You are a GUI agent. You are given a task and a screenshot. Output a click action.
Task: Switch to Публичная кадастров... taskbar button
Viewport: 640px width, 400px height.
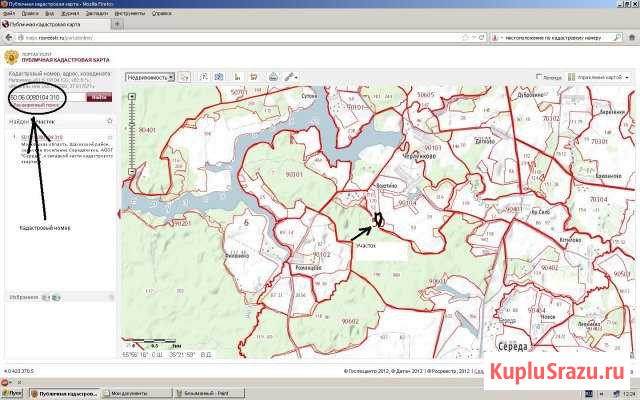tap(64, 393)
